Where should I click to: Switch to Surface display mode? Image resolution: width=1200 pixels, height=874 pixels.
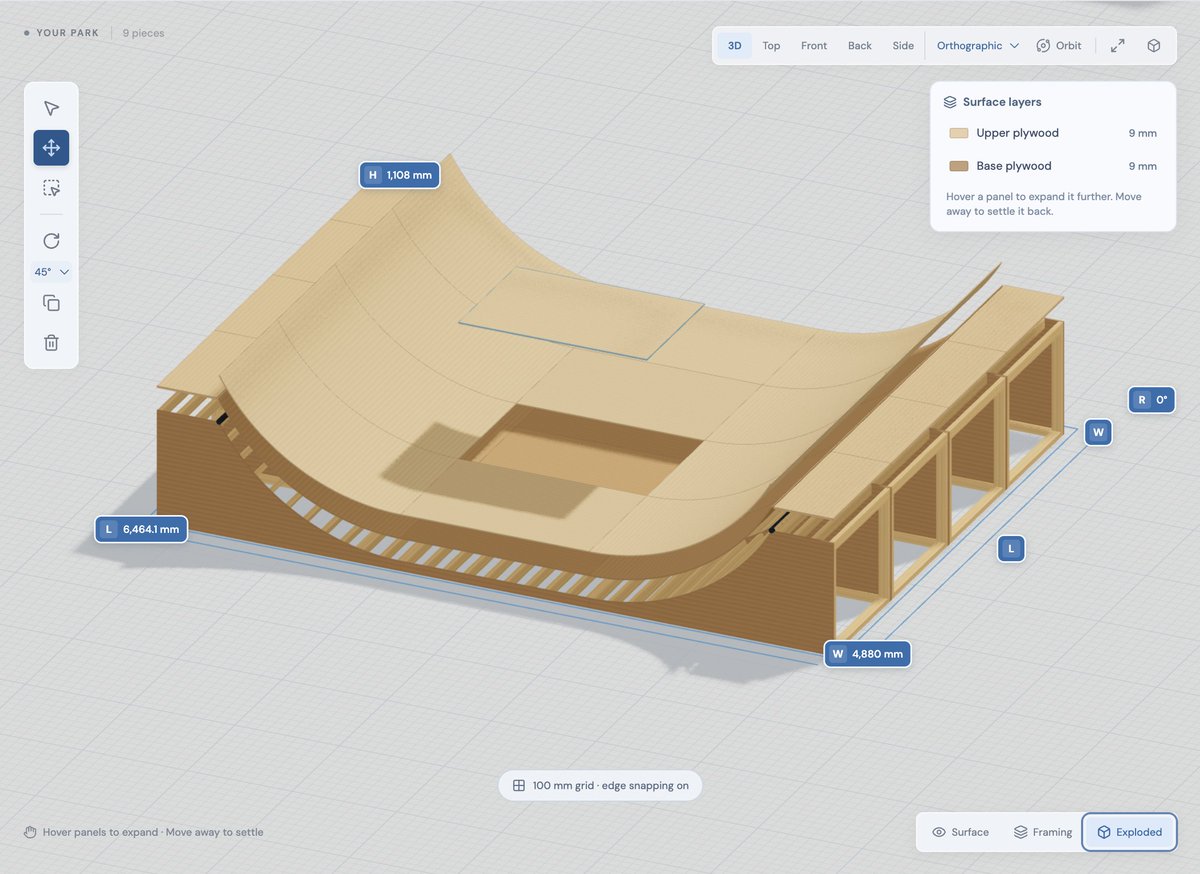[x=960, y=832]
